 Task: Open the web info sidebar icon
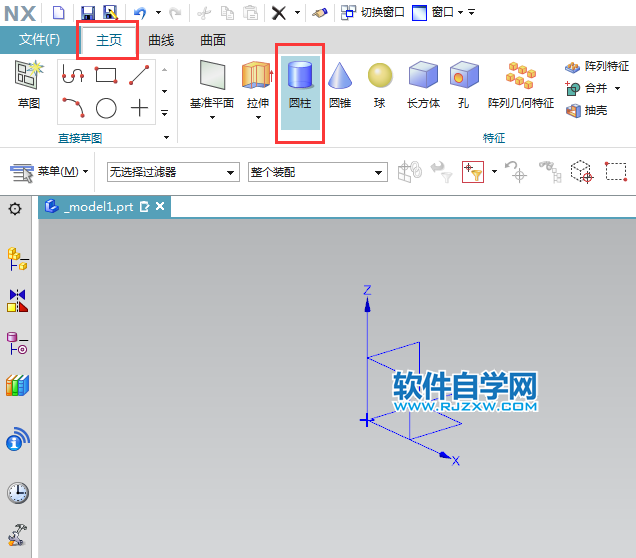tap(17, 439)
